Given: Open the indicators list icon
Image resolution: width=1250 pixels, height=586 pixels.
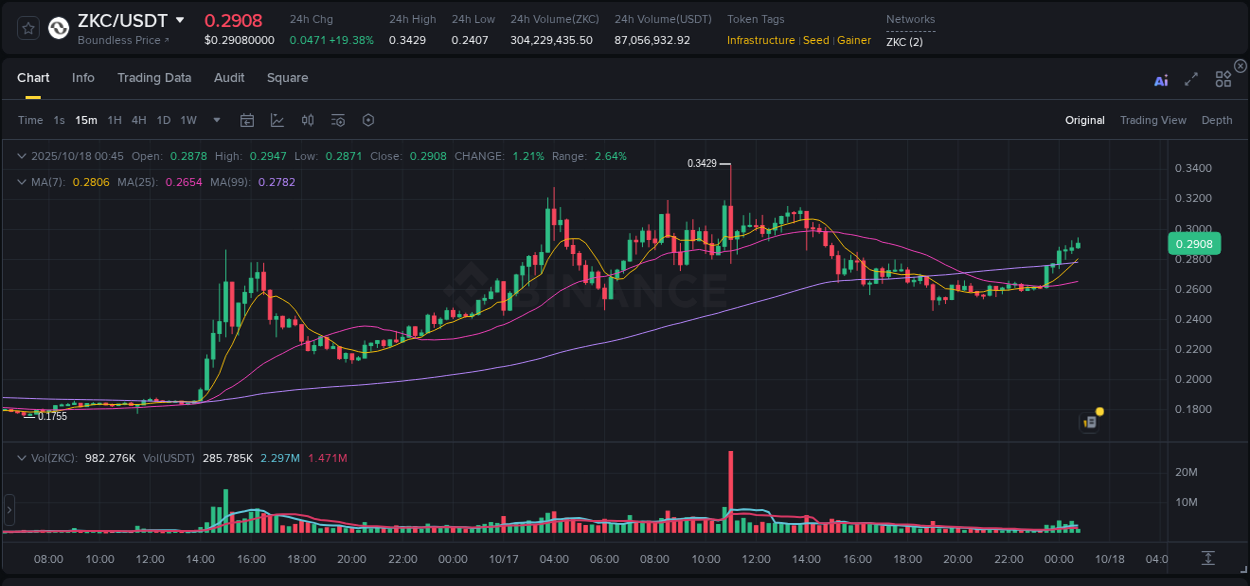Looking at the screenshot, I should [x=337, y=120].
